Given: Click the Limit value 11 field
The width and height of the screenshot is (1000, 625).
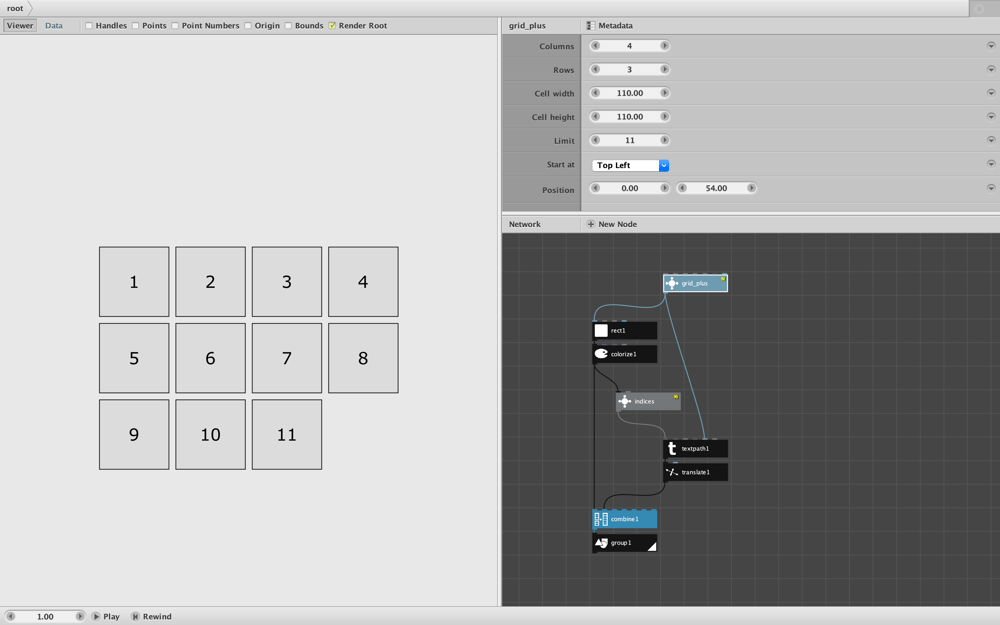Looking at the screenshot, I should (629, 140).
